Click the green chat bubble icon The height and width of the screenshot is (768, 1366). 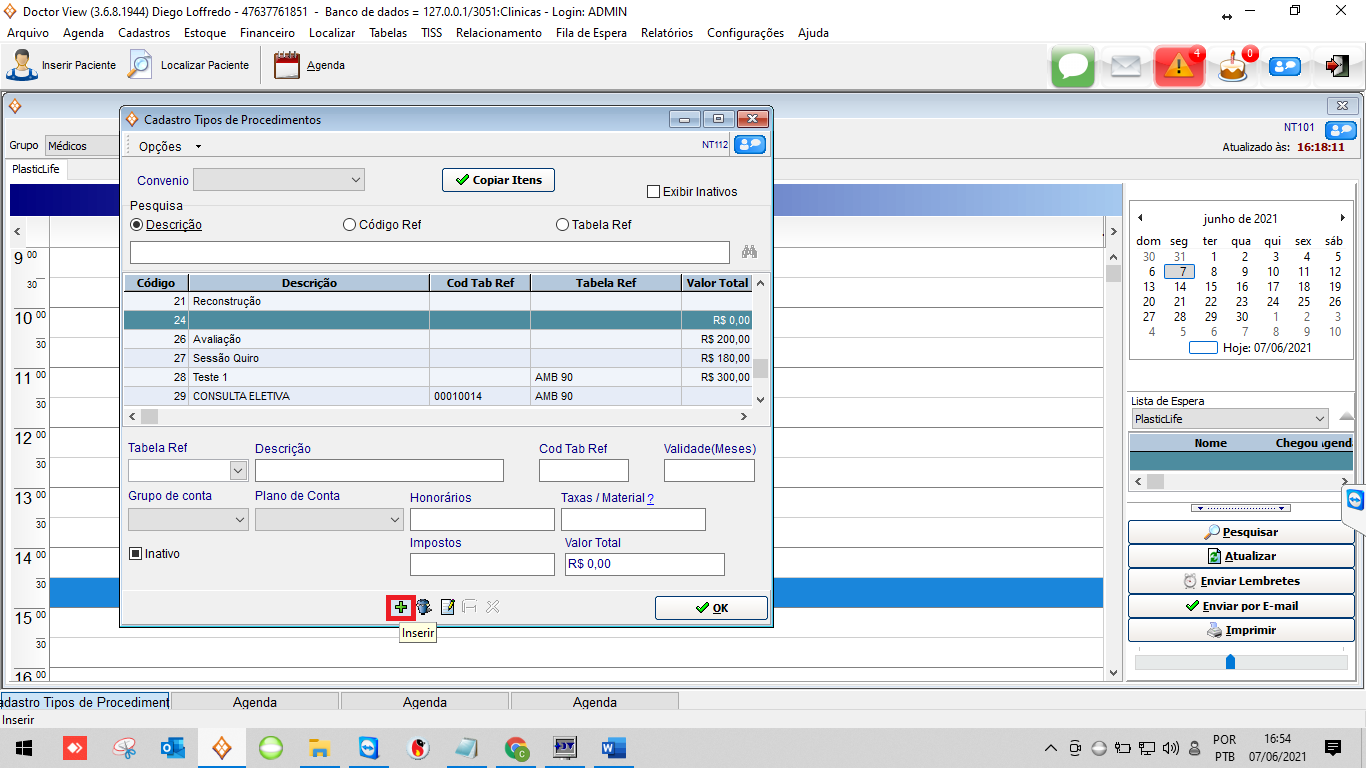(1073, 66)
